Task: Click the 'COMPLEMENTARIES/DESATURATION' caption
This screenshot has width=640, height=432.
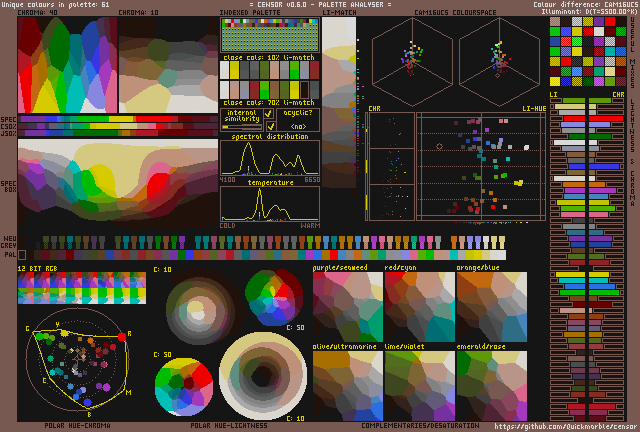Action: 420,425
